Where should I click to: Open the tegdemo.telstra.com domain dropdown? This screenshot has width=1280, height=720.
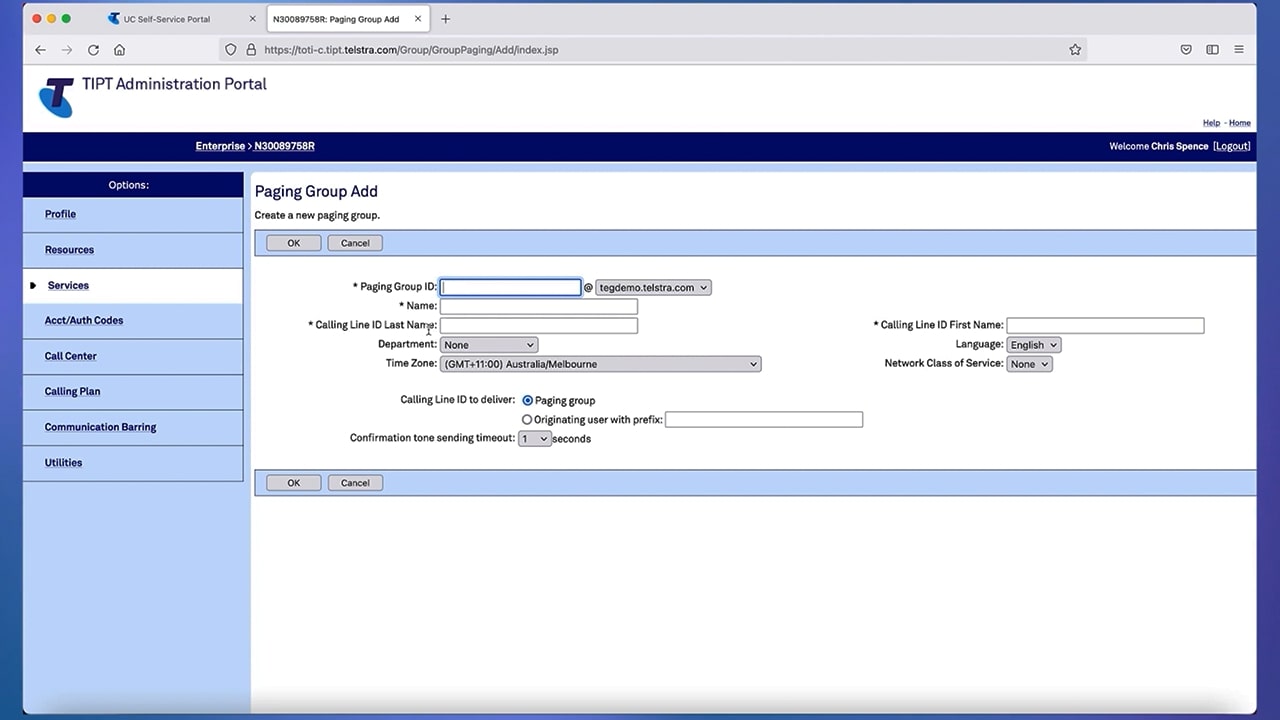click(653, 288)
